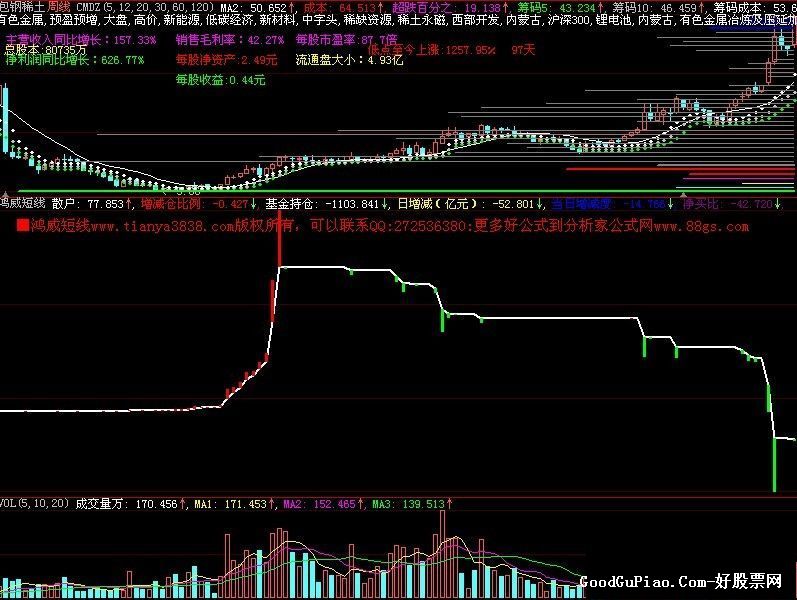Click the 超跌百分之: 19.138 readout
797x600 pixels.
pos(450,8)
